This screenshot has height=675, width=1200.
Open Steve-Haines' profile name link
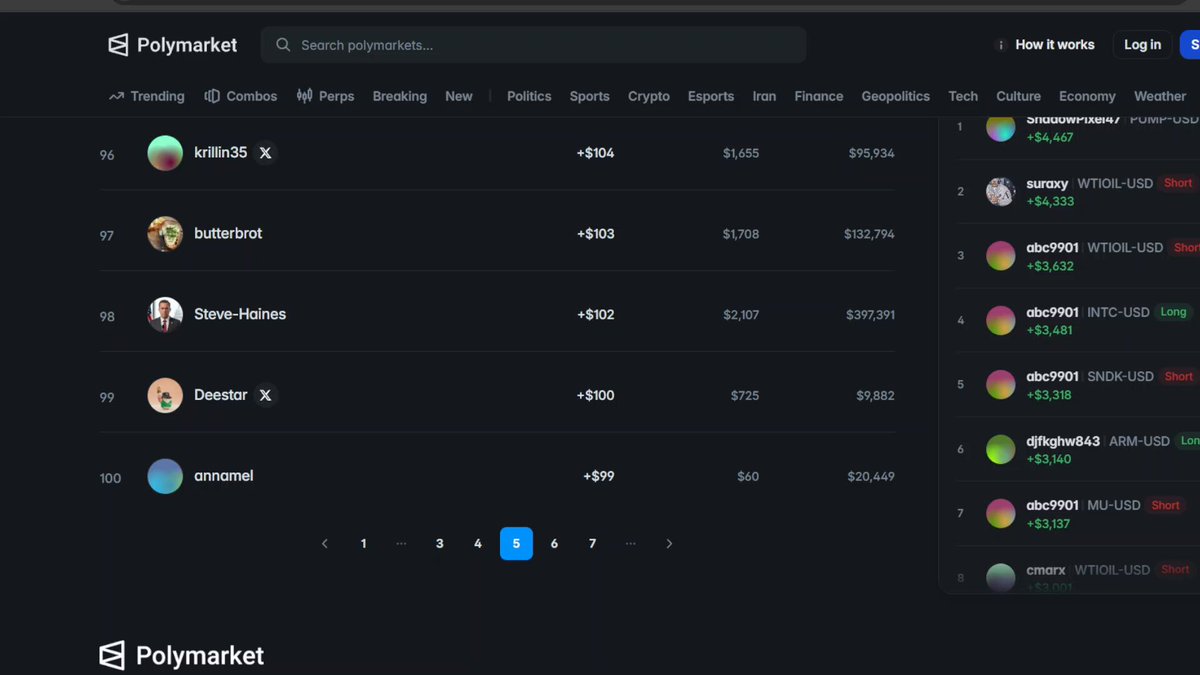point(240,314)
